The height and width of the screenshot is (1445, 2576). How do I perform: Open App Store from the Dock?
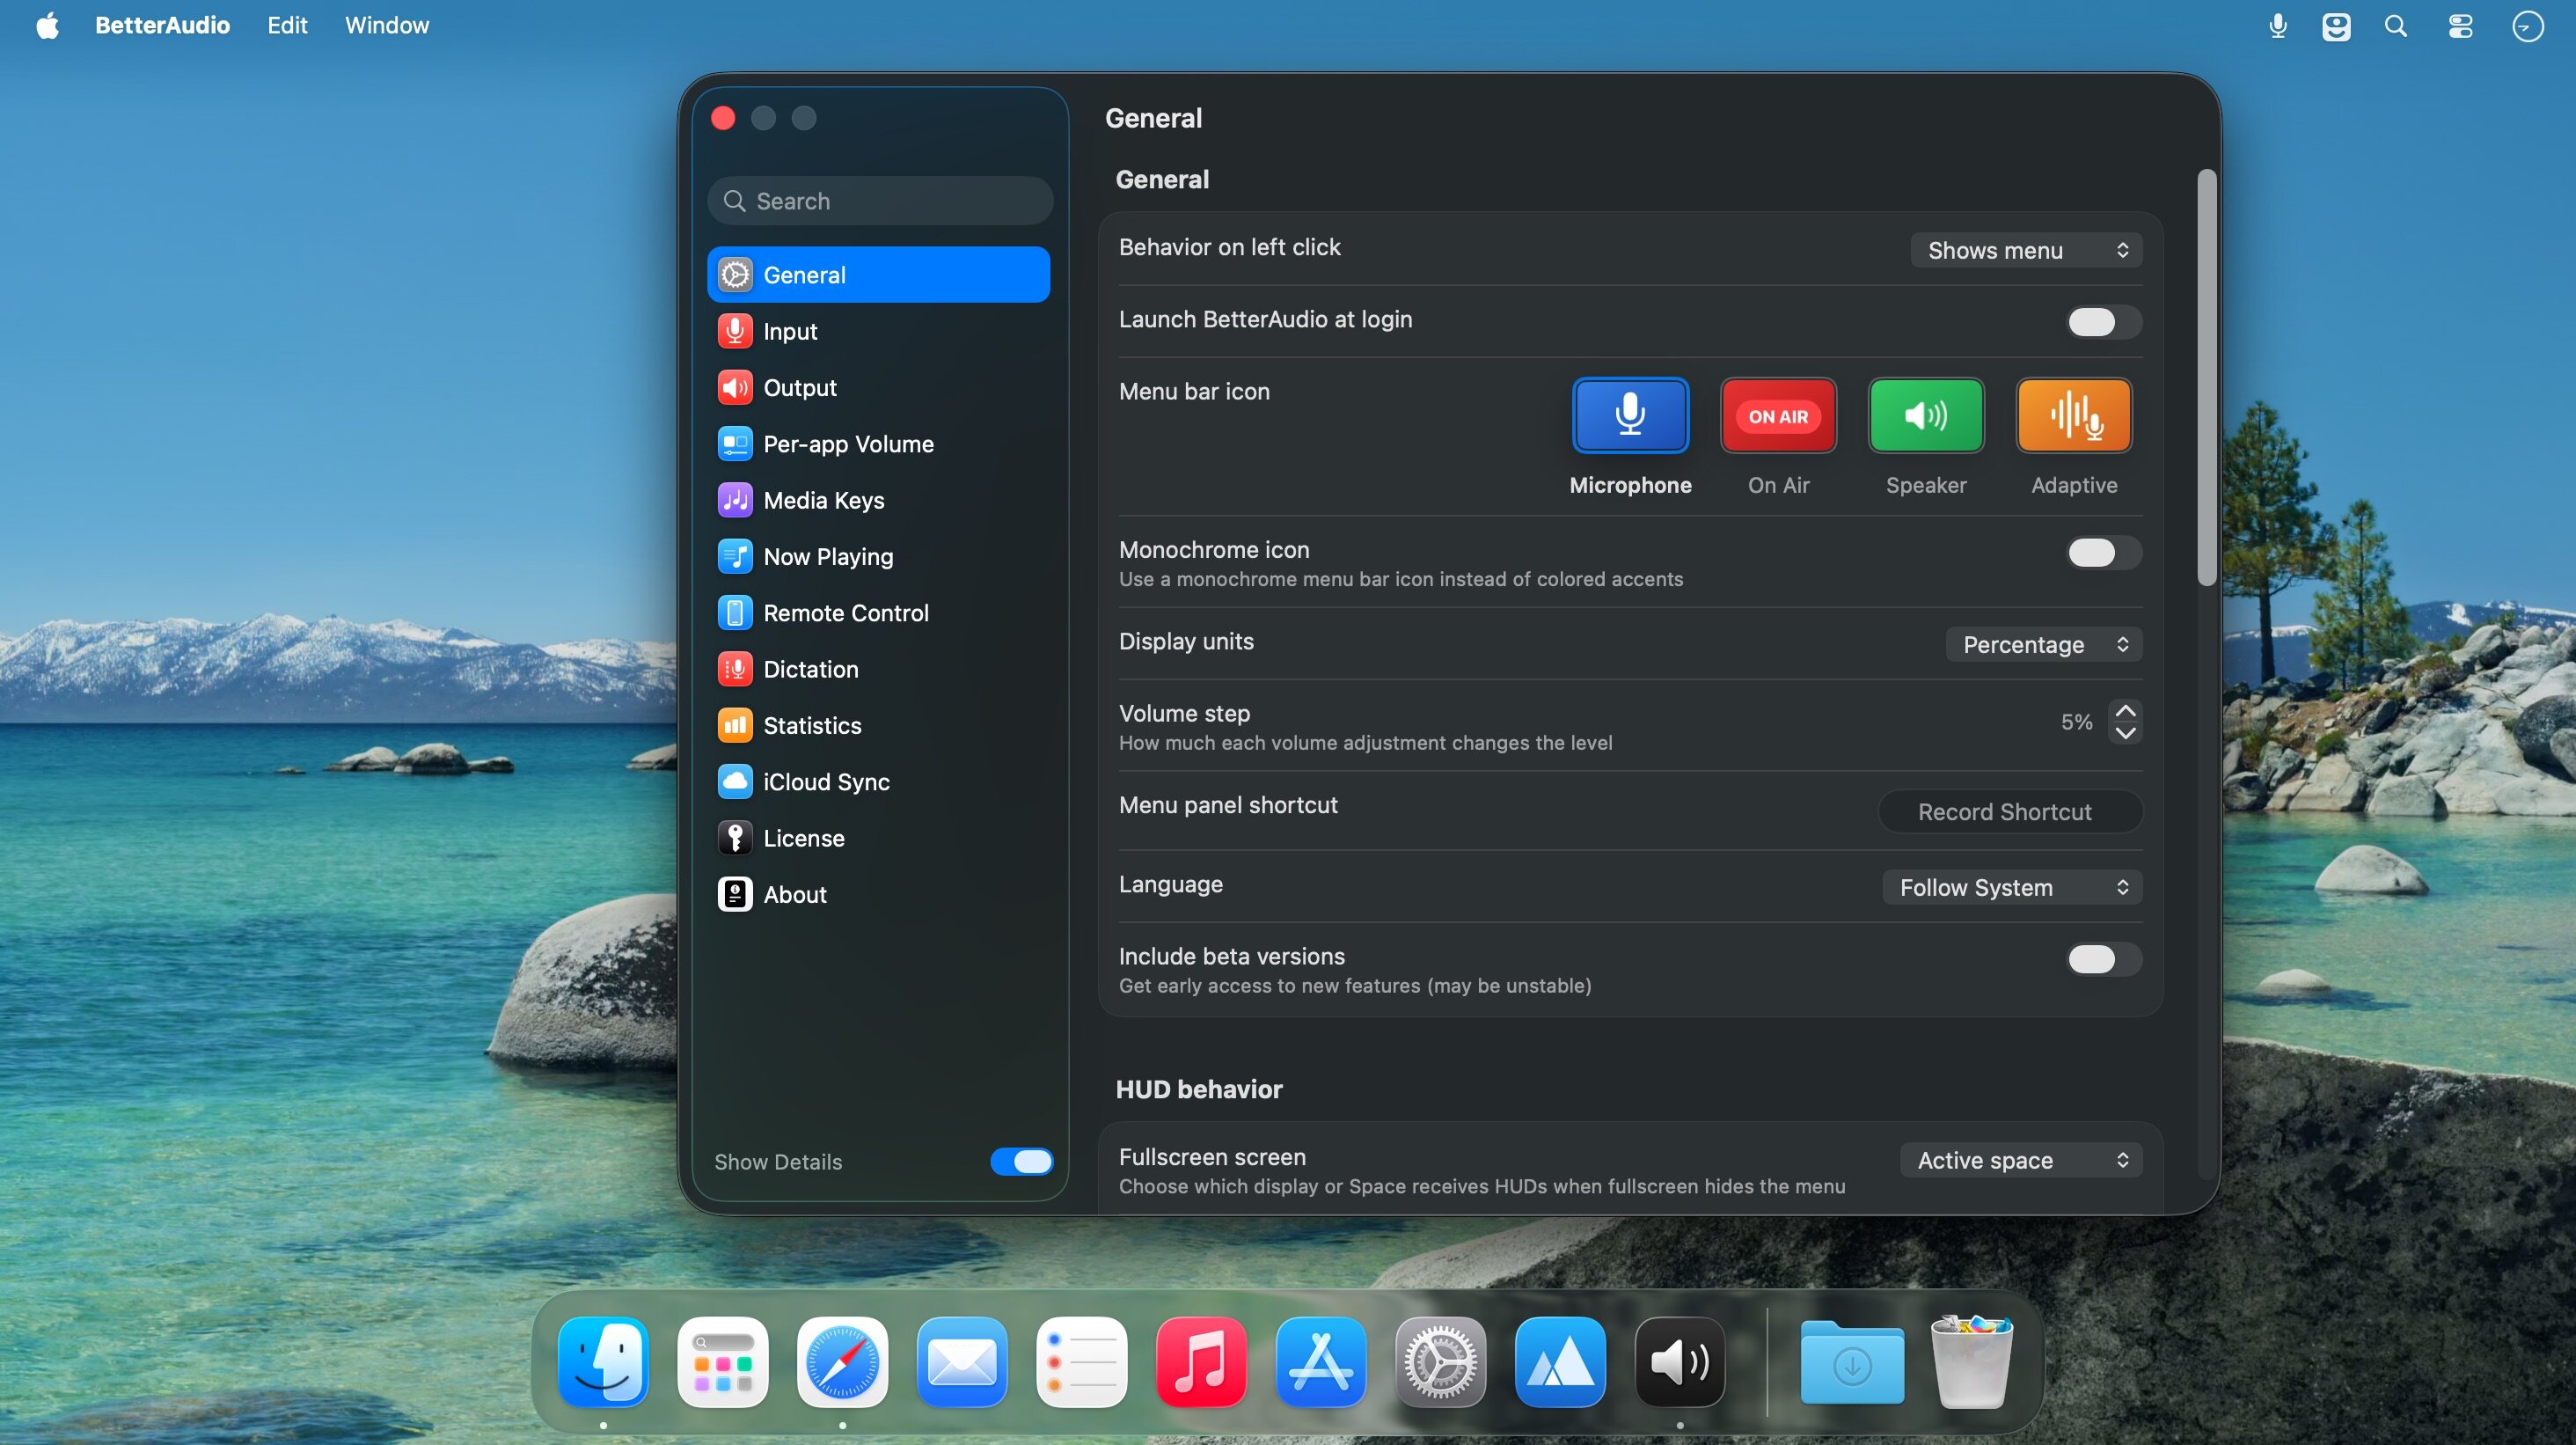[1320, 1361]
